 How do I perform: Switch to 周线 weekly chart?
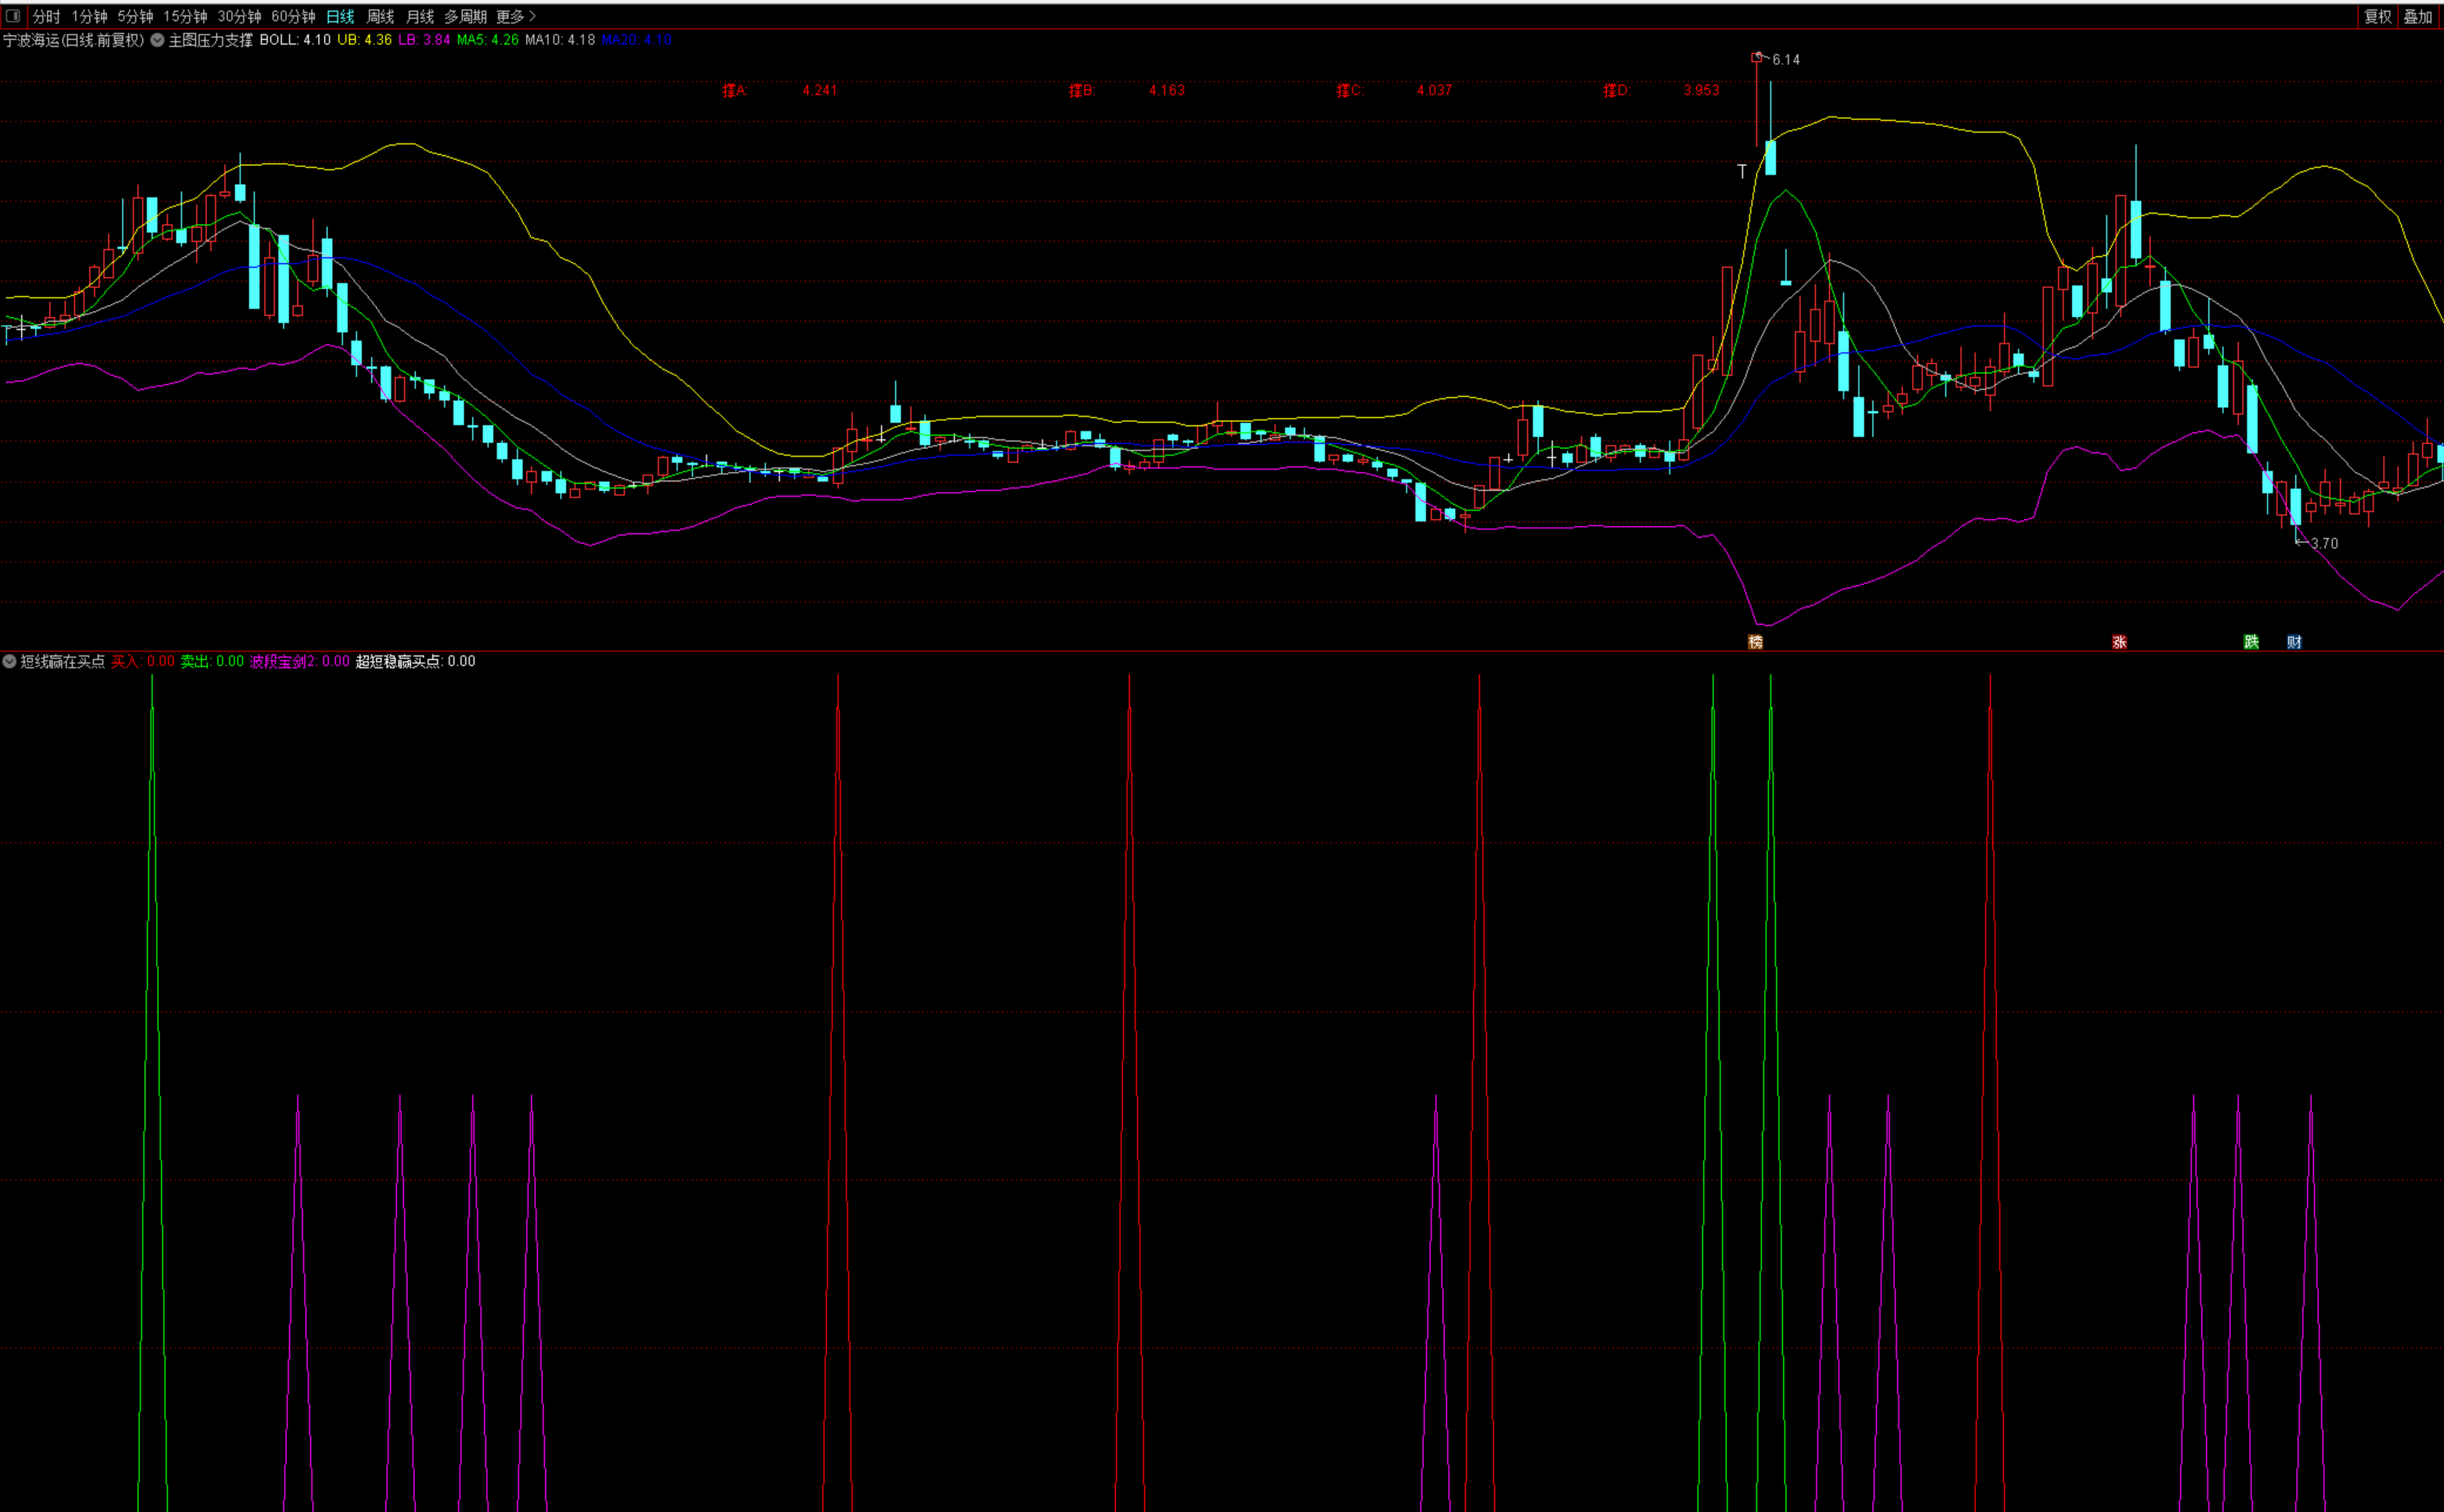click(x=380, y=17)
